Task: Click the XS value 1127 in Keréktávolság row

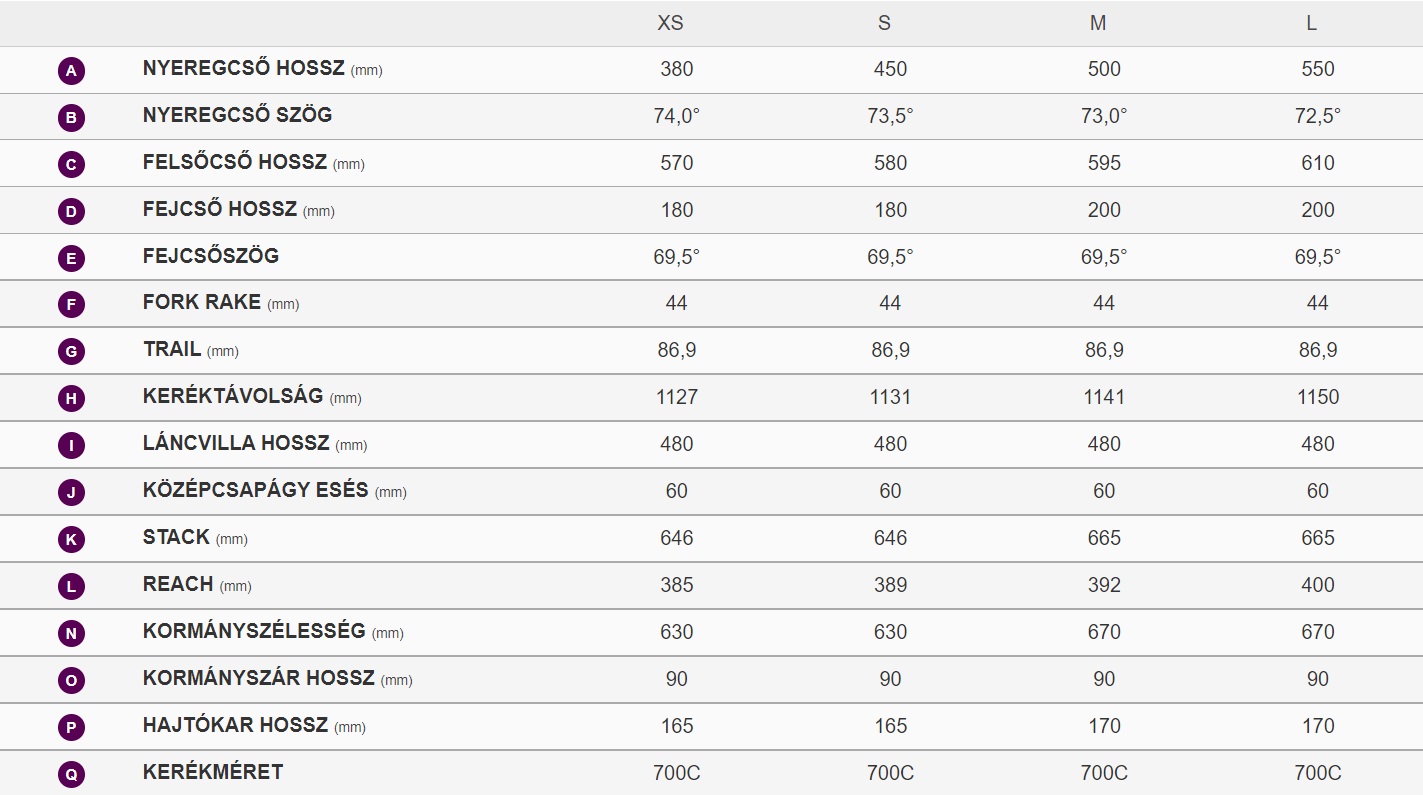Action: [677, 397]
